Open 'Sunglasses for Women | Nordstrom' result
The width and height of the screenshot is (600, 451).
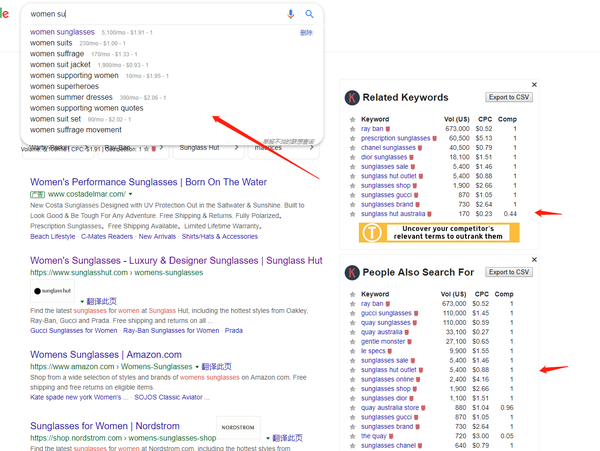click(x=105, y=426)
